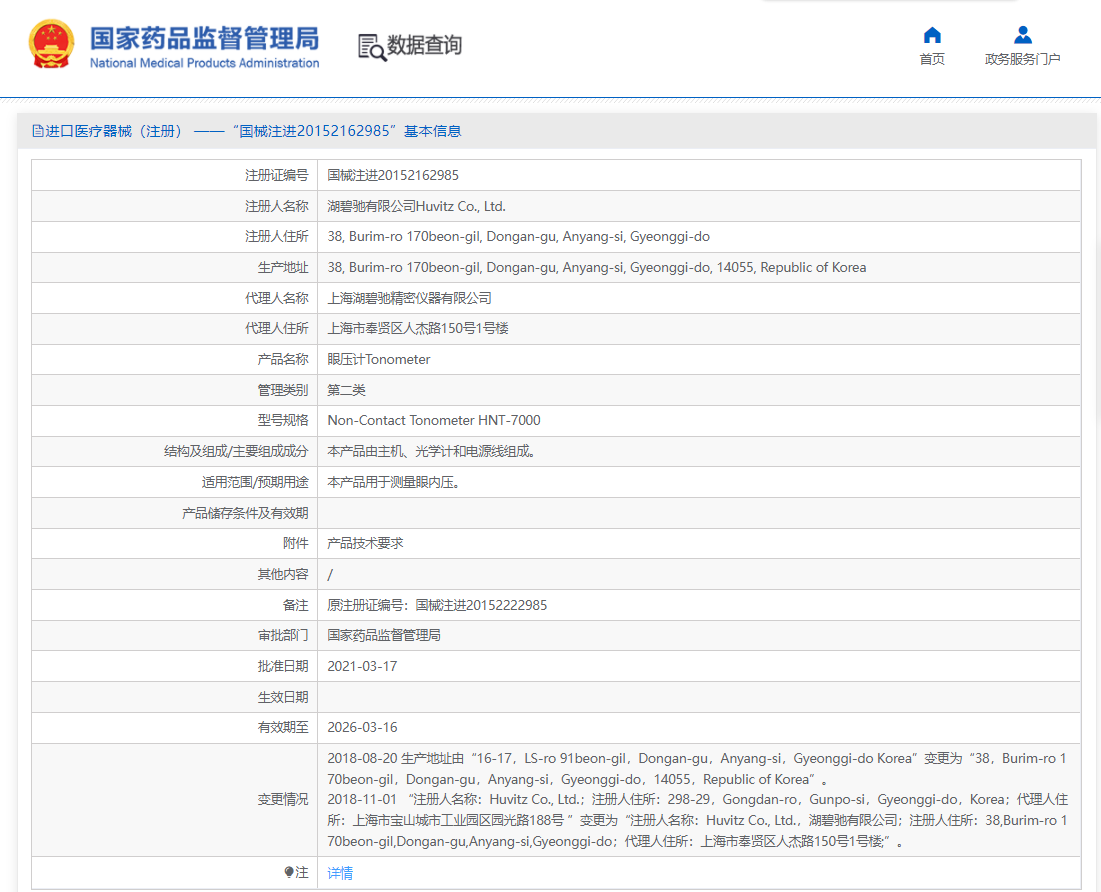The height and width of the screenshot is (892, 1101).
Task: Select 国家药品监督管理局 in the 审批部门 row
Action: 384,636
